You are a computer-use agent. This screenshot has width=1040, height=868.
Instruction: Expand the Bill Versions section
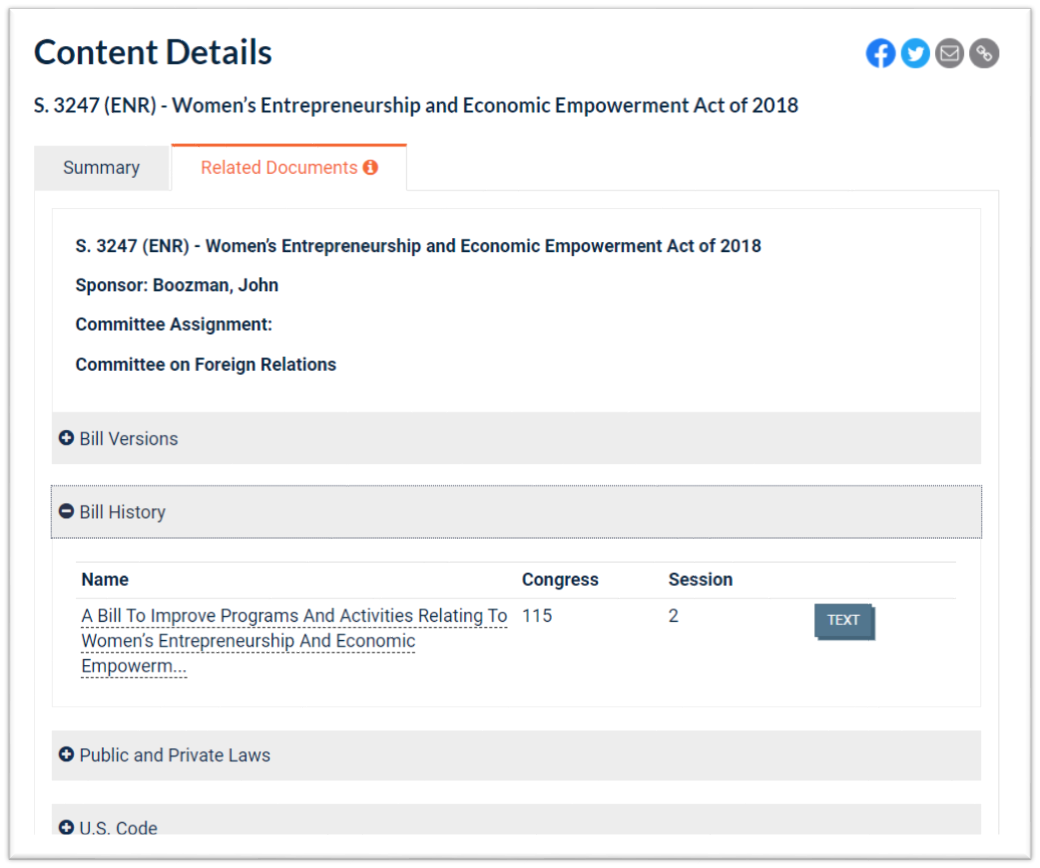click(129, 439)
